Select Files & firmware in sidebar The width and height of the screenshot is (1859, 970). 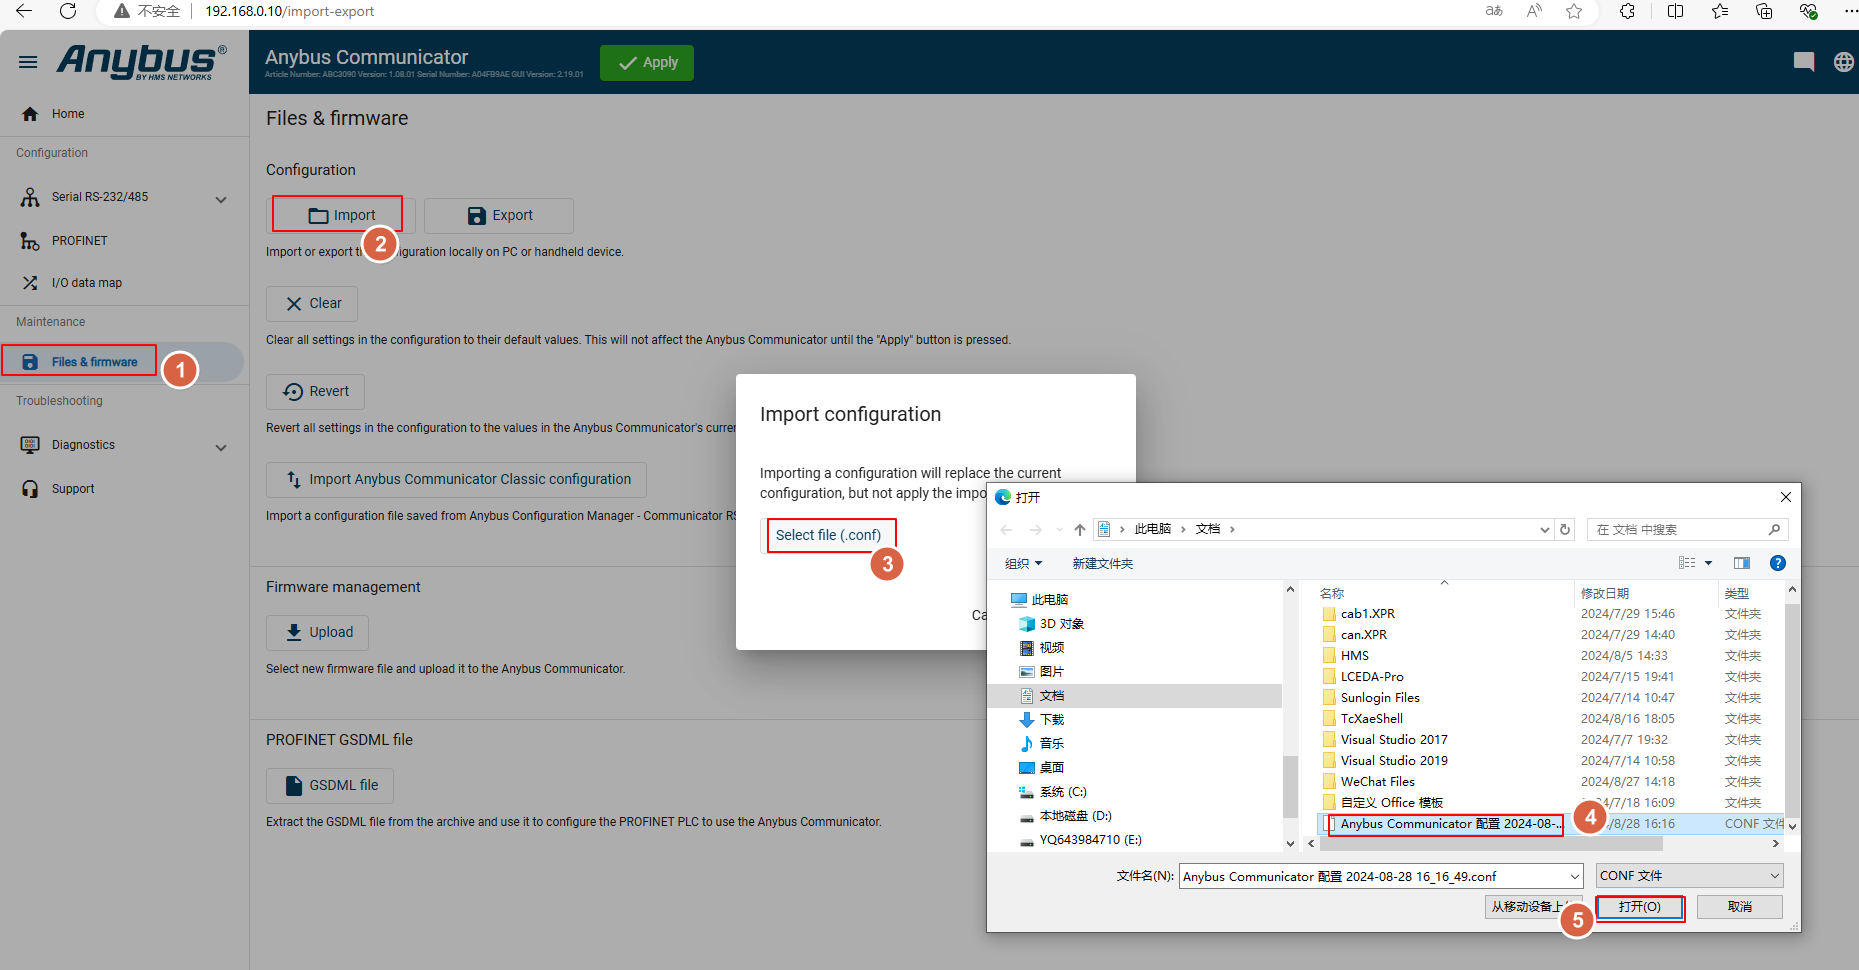95,362
